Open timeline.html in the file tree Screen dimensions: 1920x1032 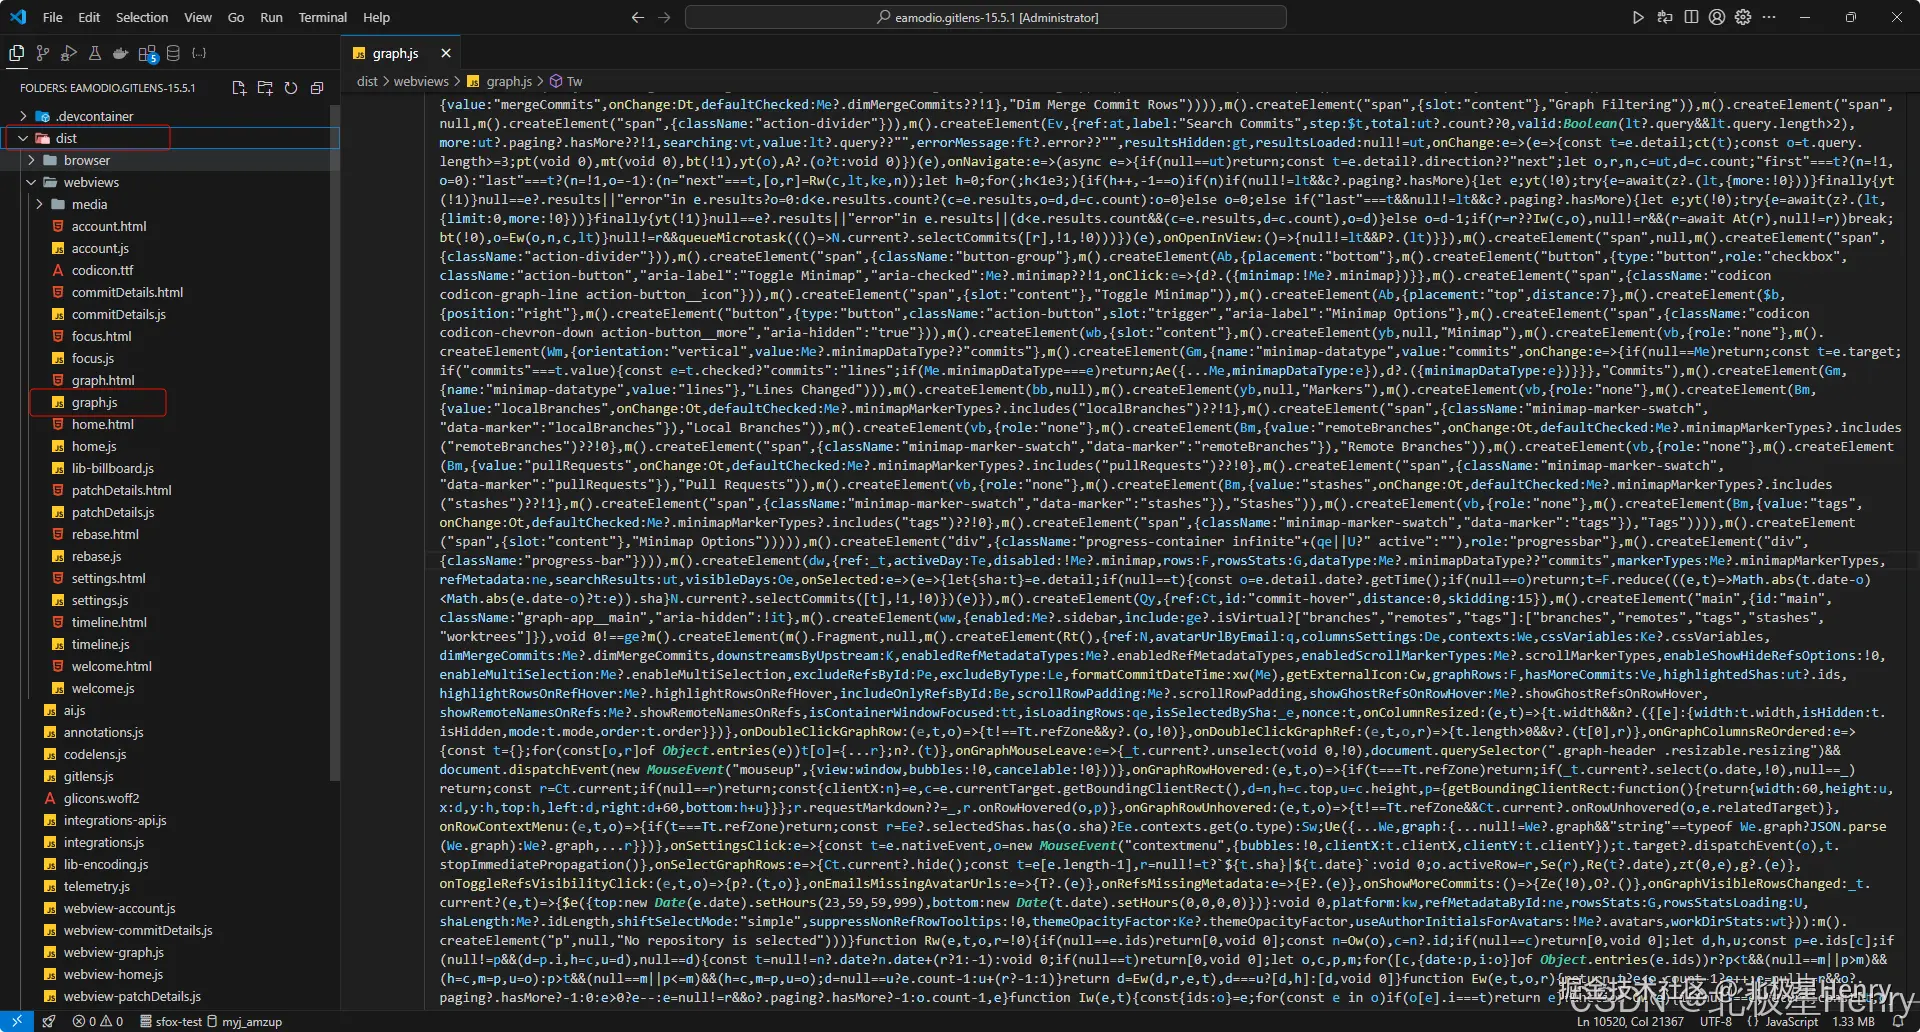(109, 622)
